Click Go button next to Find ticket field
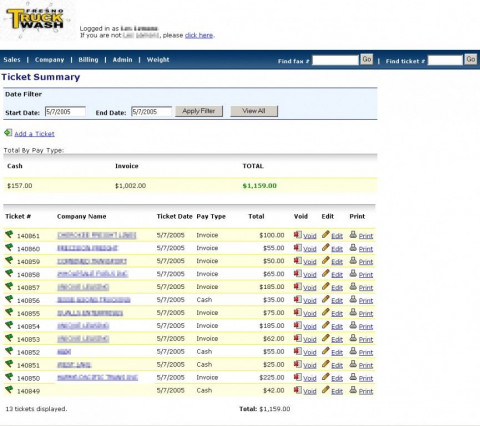The image size is (480, 426). coord(471,59)
